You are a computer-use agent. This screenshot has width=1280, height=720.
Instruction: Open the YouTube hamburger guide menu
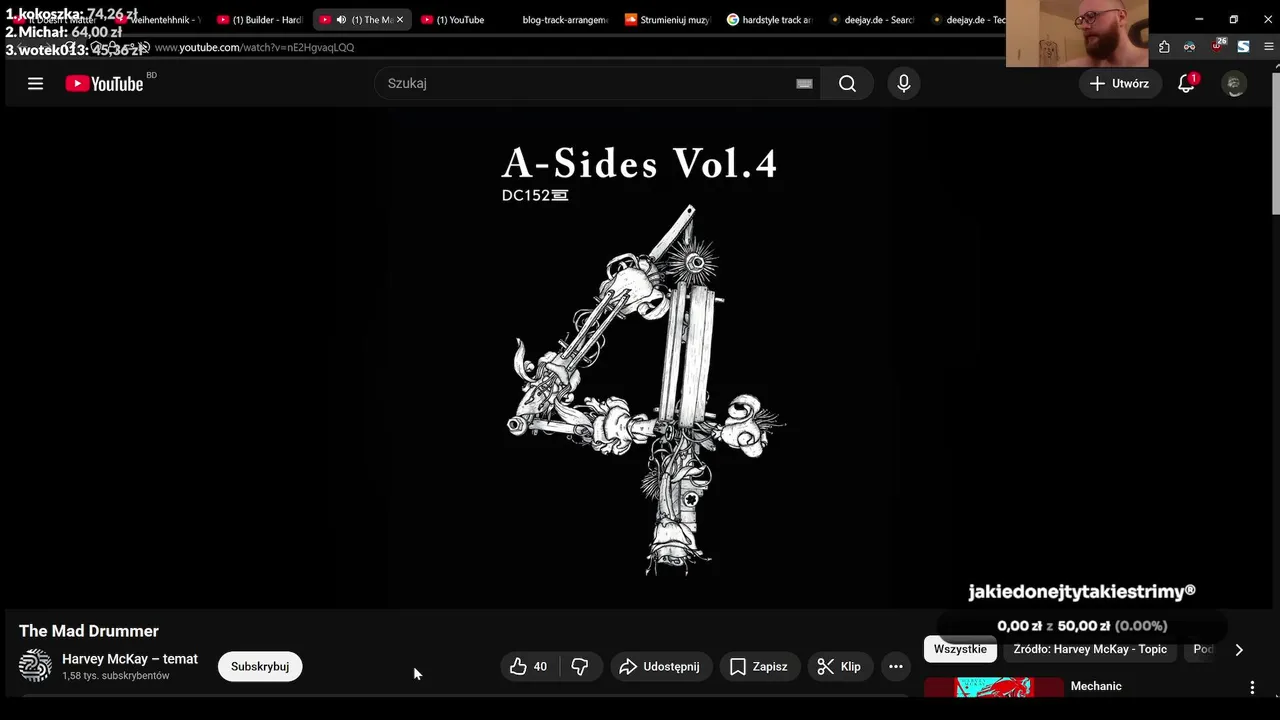coord(35,84)
